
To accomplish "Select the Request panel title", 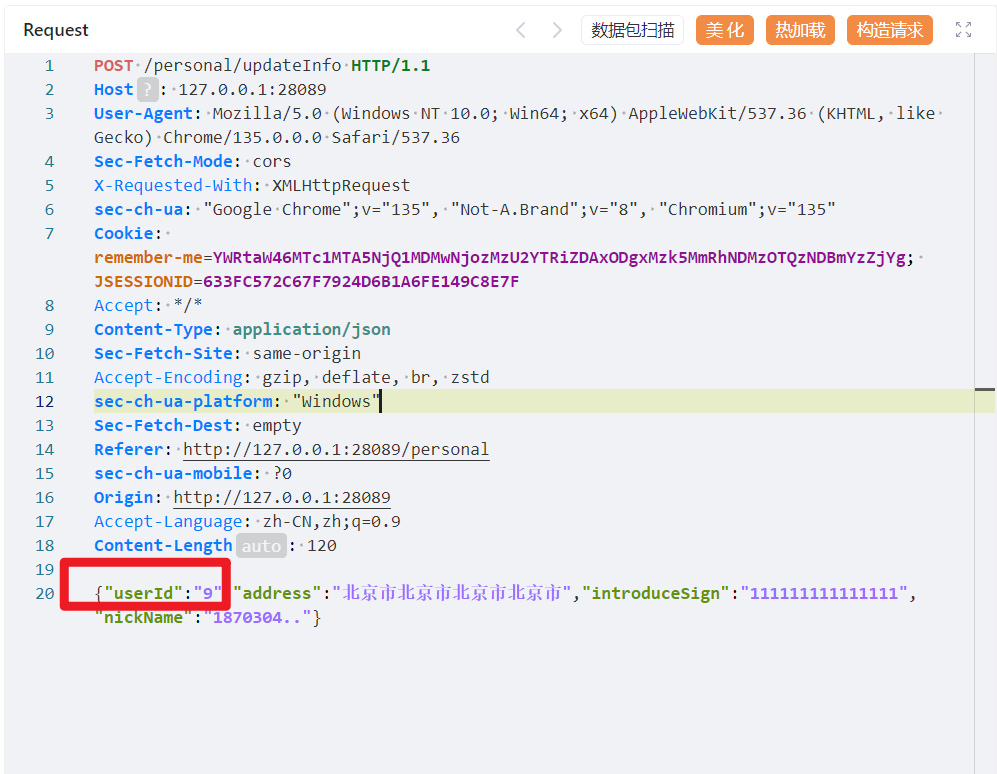I will 56,30.
